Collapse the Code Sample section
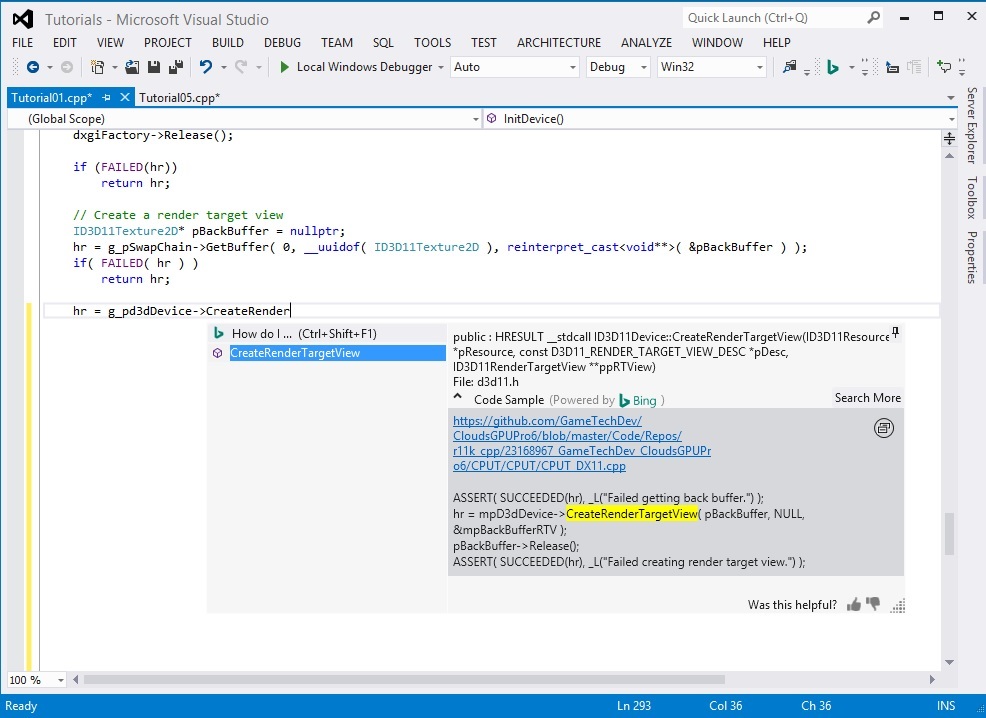986x718 pixels. (458, 398)
